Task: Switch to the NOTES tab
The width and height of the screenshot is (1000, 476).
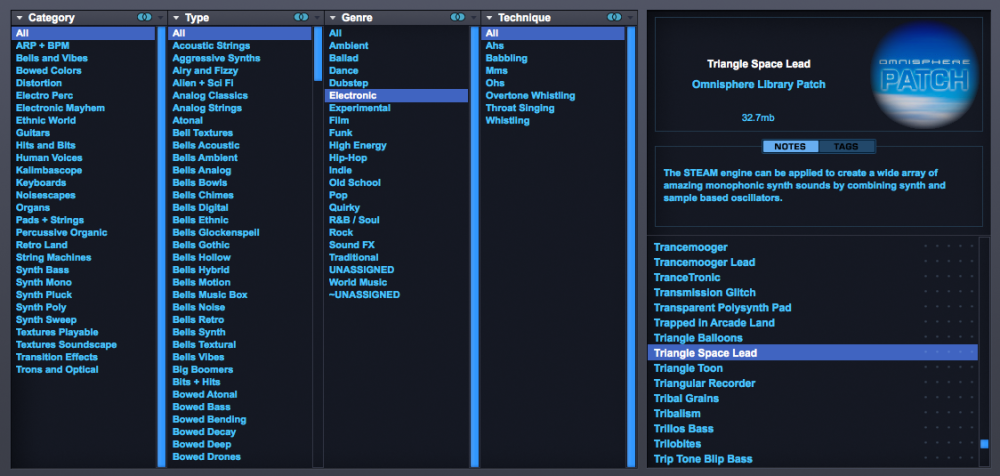Action: coord(790,147)
